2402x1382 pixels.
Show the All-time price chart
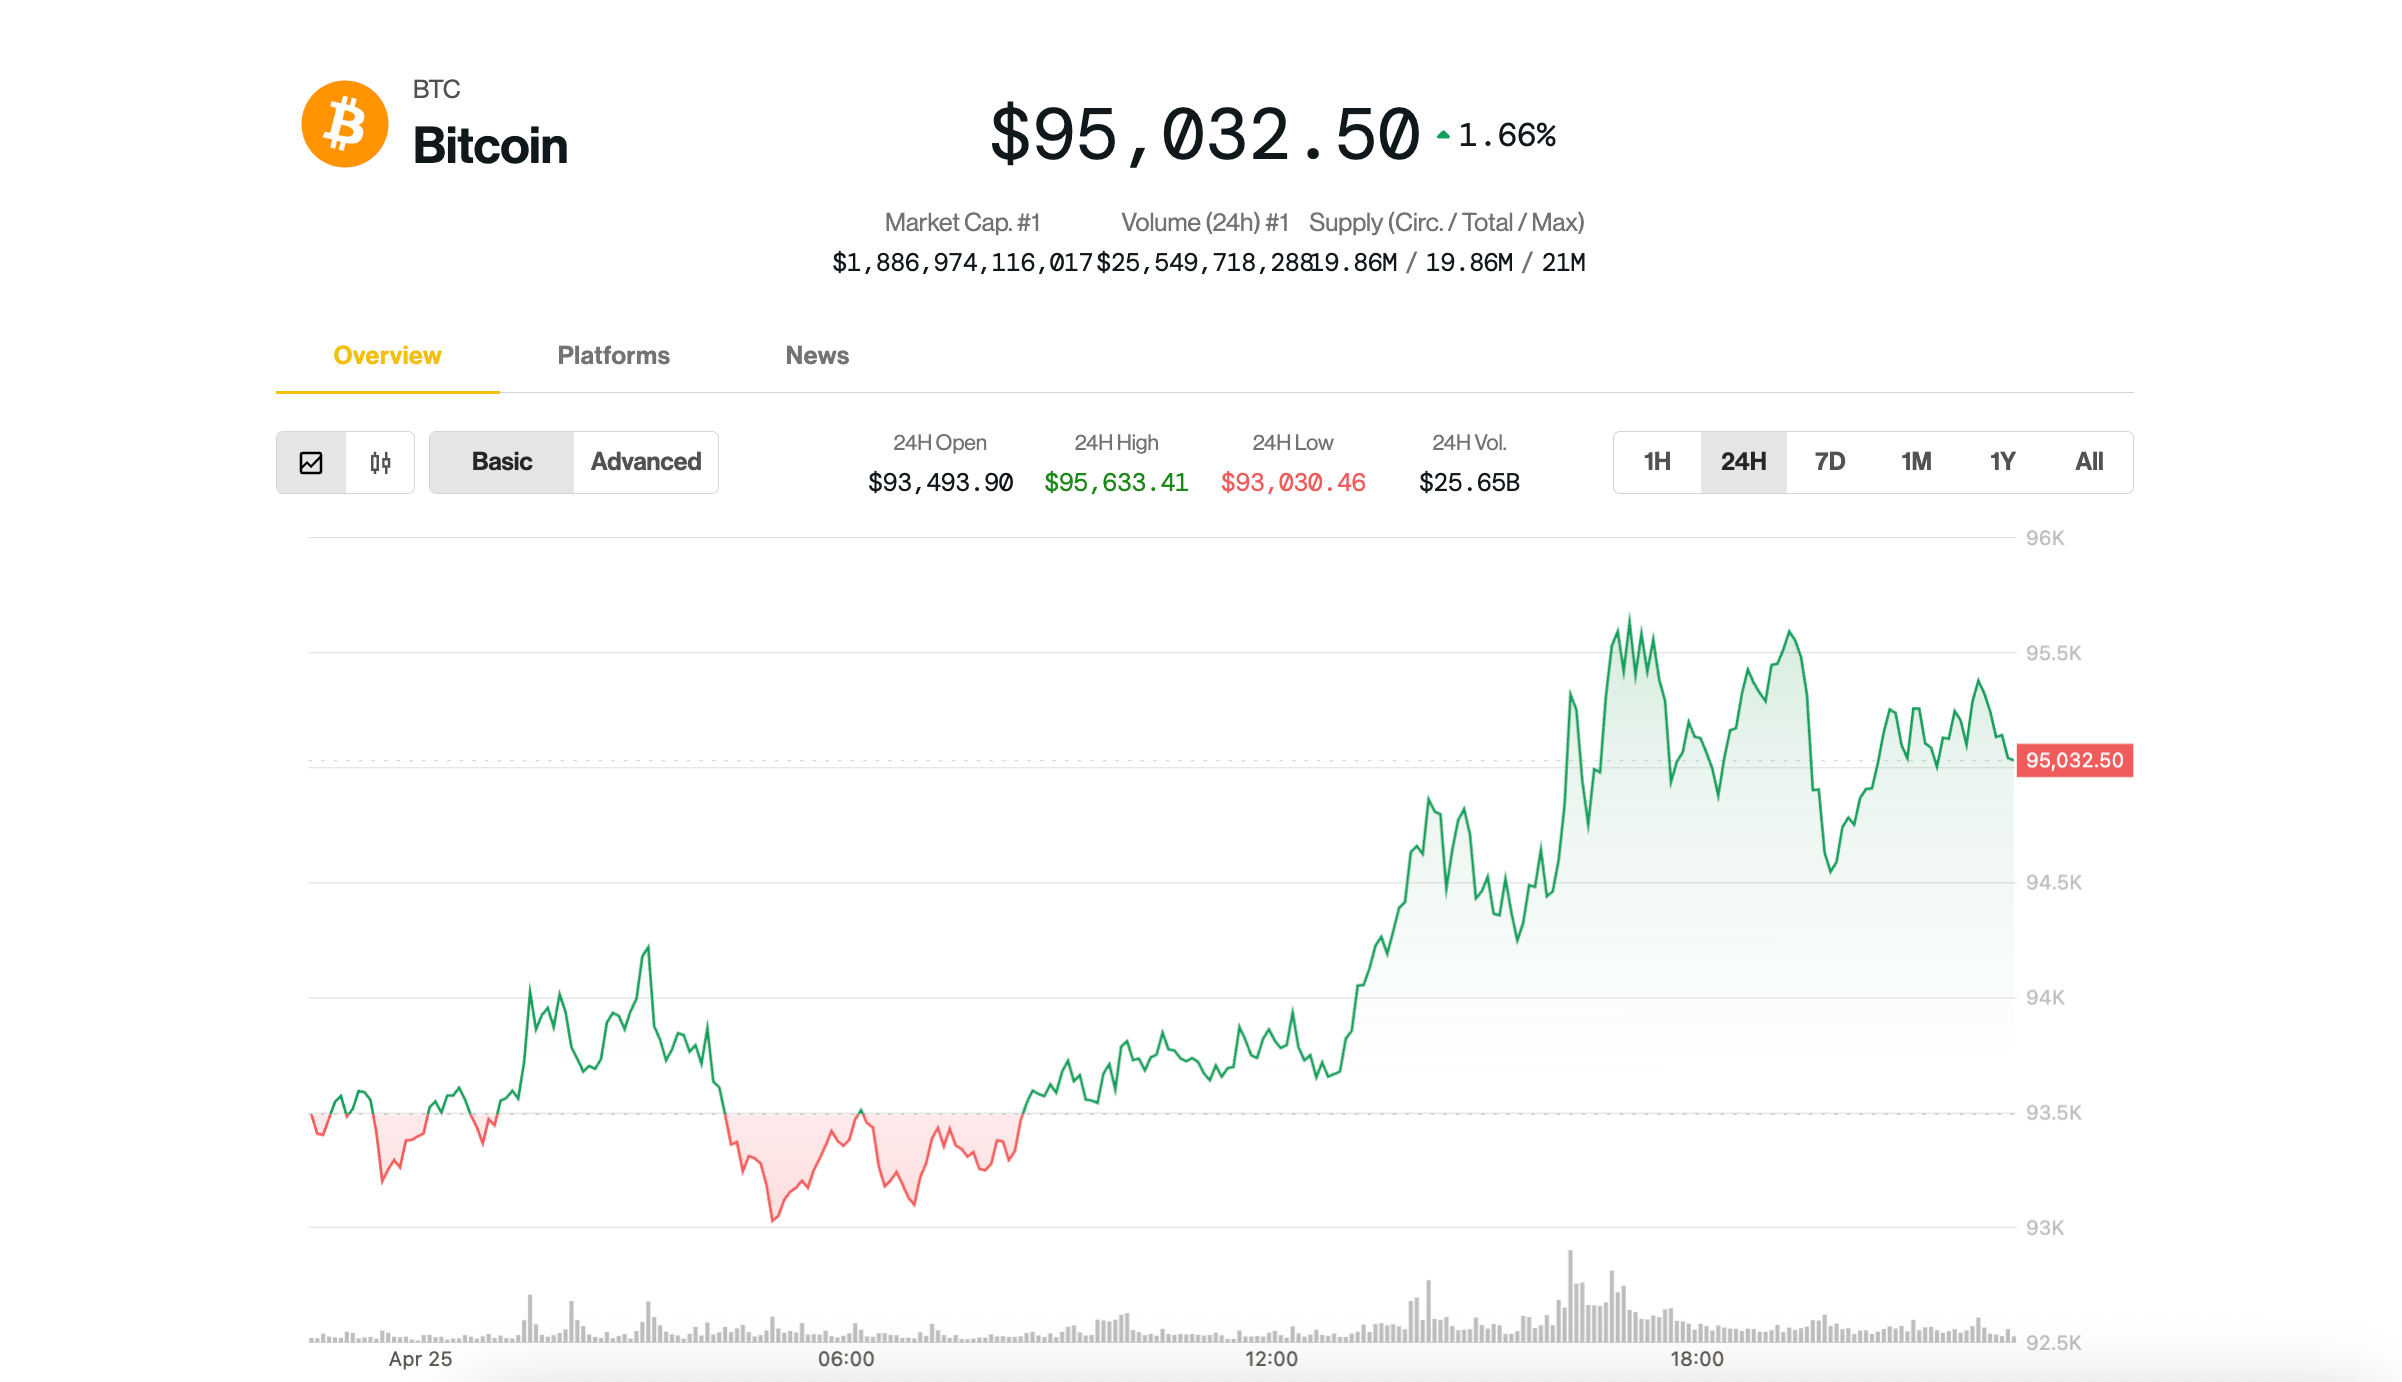(2089, 461)
